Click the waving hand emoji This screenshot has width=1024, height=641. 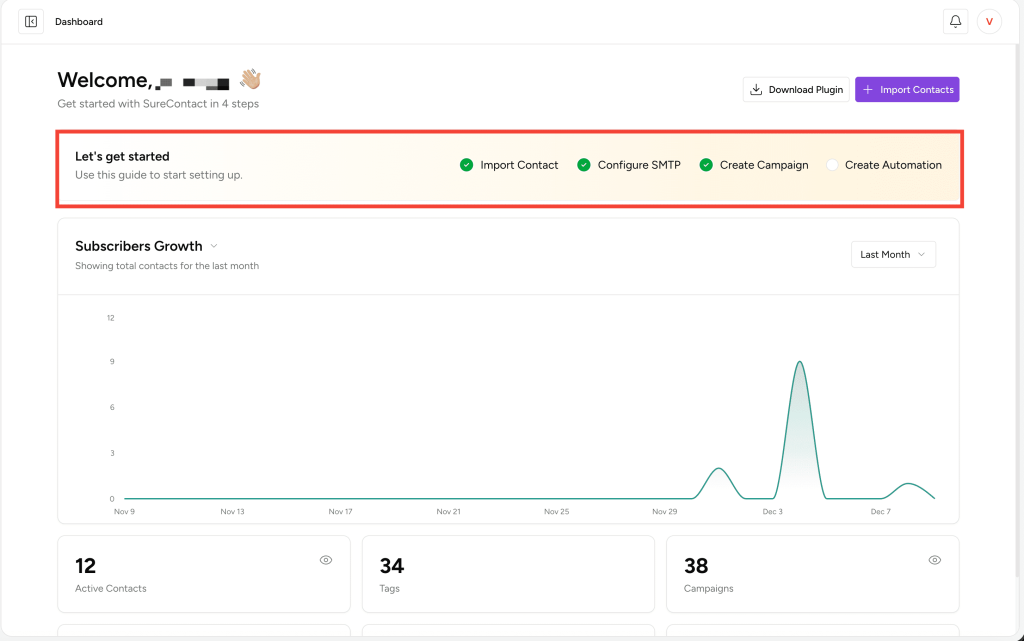click(x=249, y=79)
